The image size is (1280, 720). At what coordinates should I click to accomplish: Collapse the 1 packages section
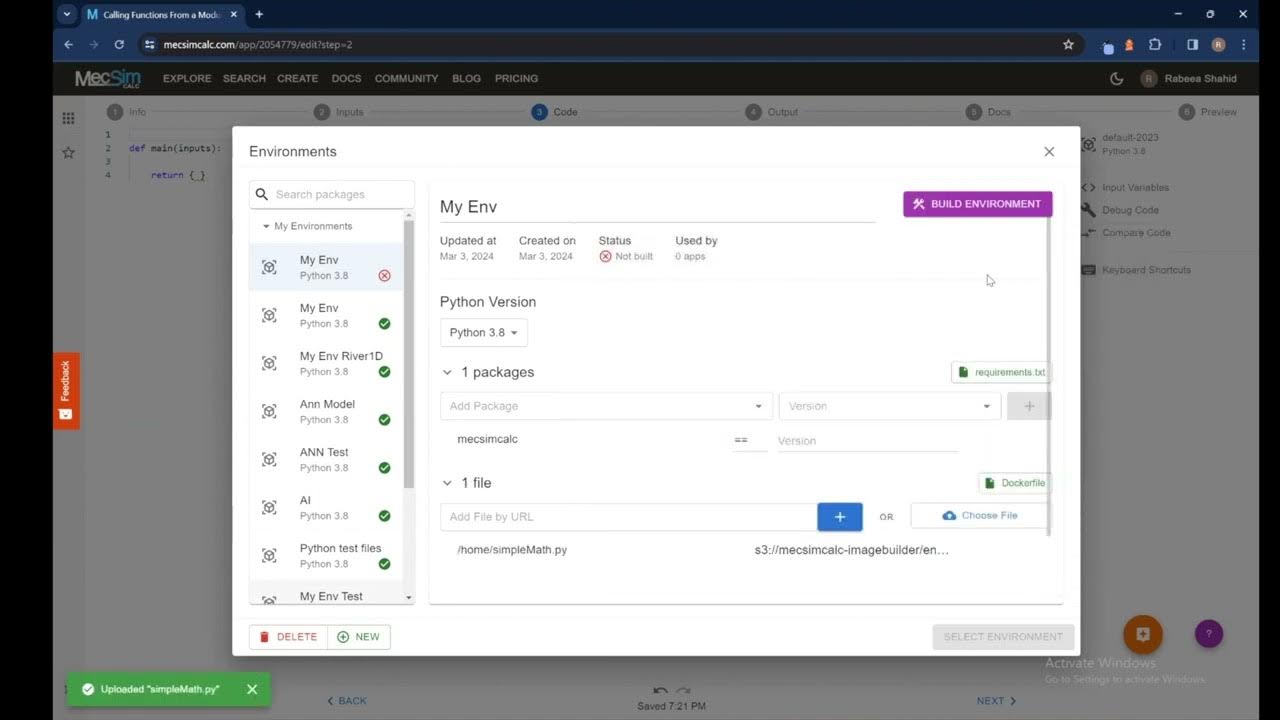(447, 372)
